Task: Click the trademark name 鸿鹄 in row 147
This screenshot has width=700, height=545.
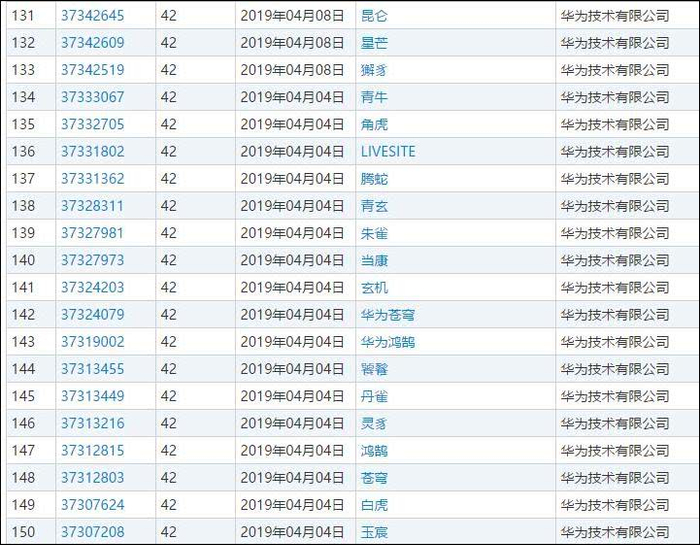Action: tap(374, 451)
